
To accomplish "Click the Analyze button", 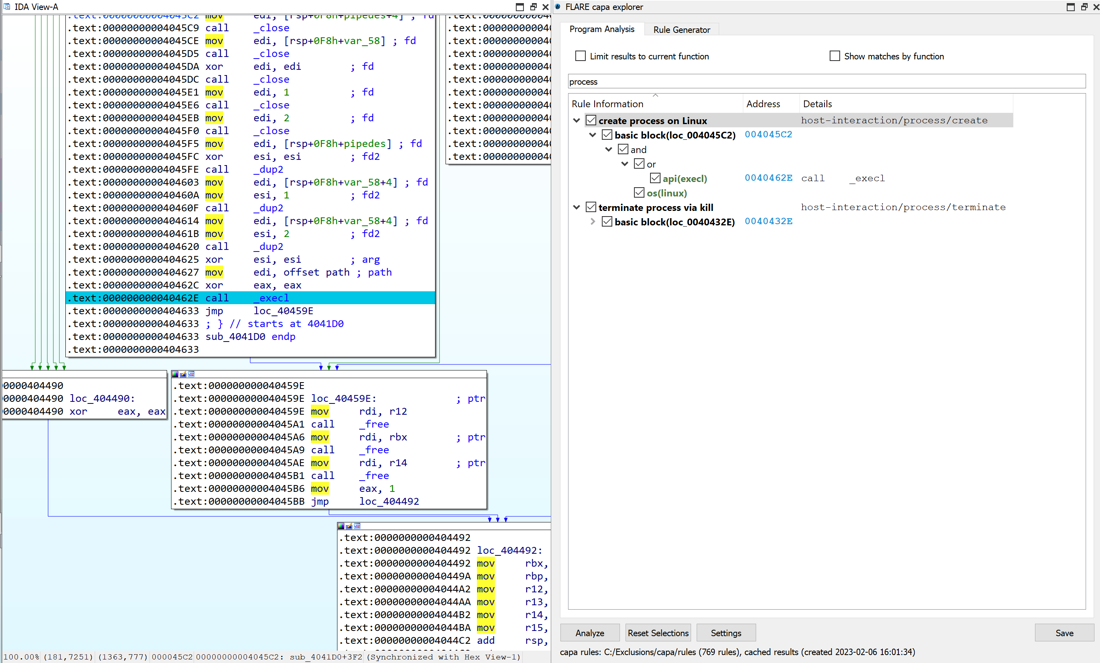I will click(590, 633).
